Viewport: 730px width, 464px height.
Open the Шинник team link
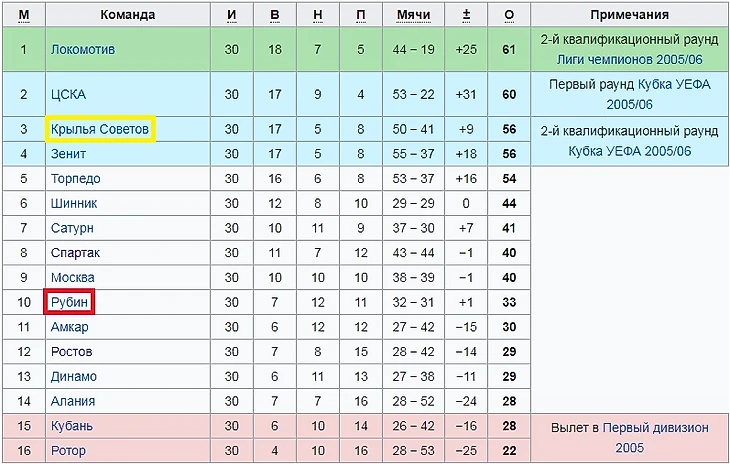[x=74, y=203]
